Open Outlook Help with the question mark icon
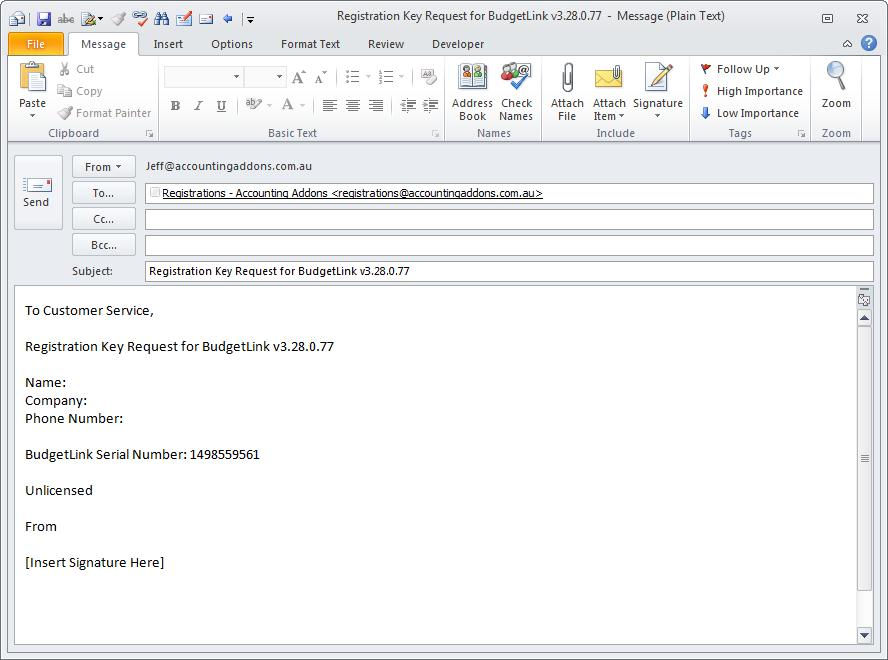This screenshot has height=660, width=888. click(869, 43)
